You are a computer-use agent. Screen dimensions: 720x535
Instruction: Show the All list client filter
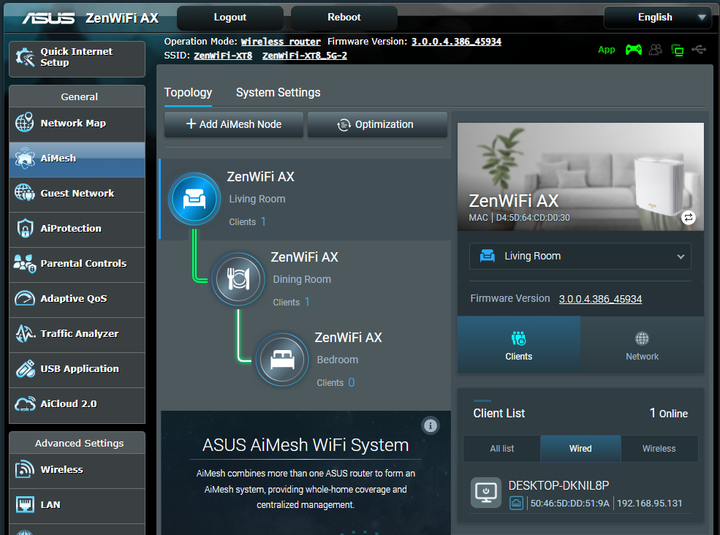coord(502,449)
